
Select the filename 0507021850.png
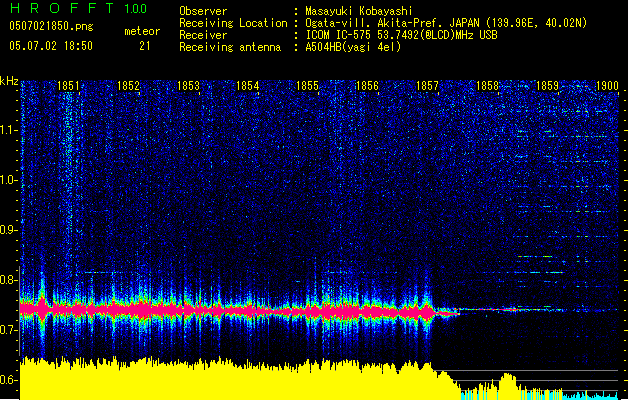click(51, 26)
